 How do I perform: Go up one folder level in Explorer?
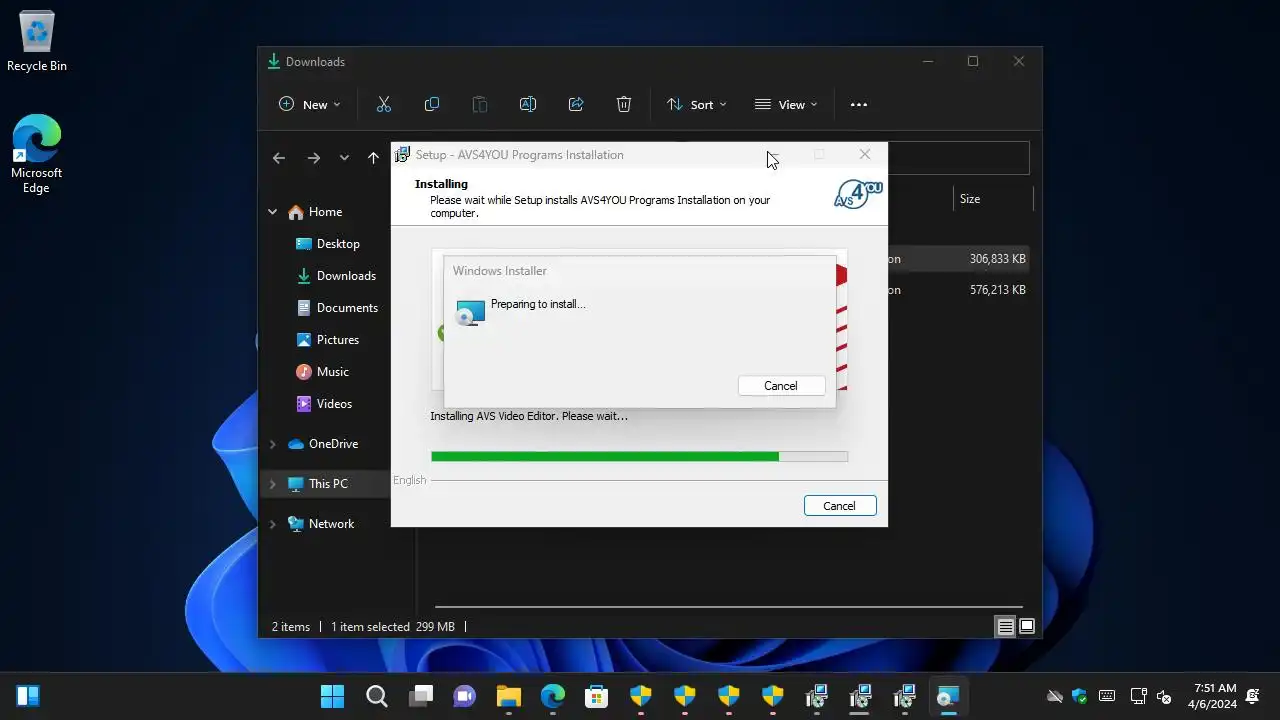pos(373,158)
